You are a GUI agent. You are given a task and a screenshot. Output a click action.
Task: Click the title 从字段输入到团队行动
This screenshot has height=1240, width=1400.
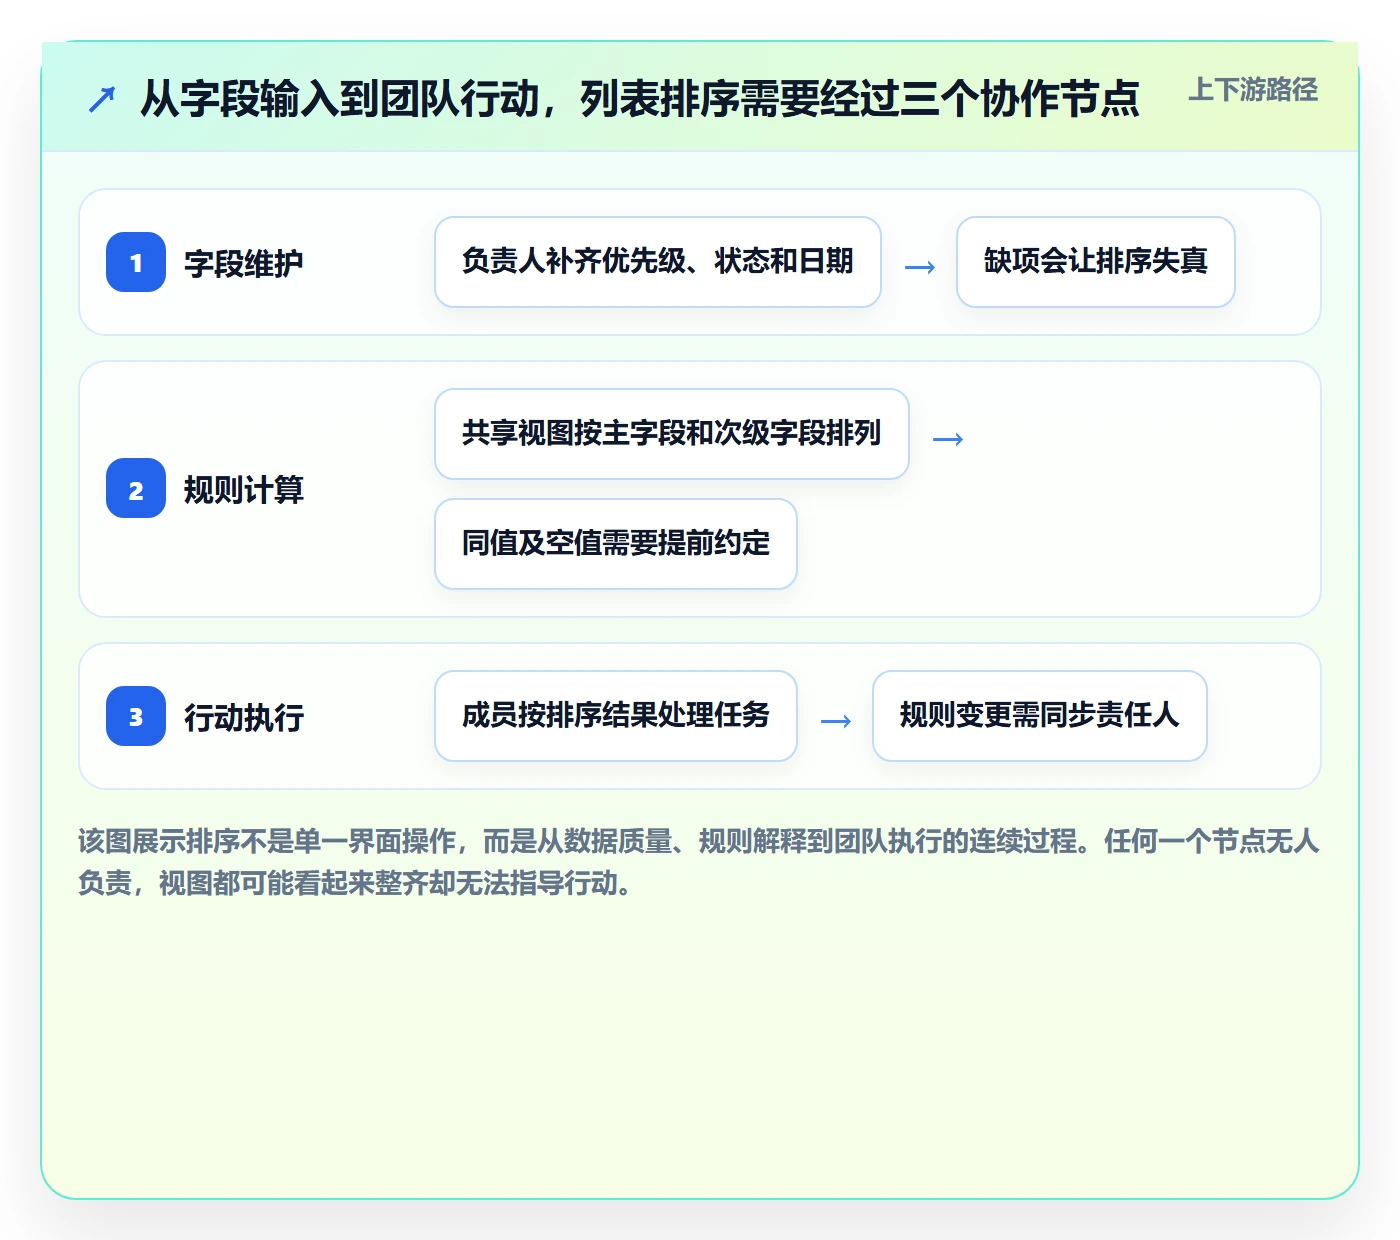coord(640,98)
